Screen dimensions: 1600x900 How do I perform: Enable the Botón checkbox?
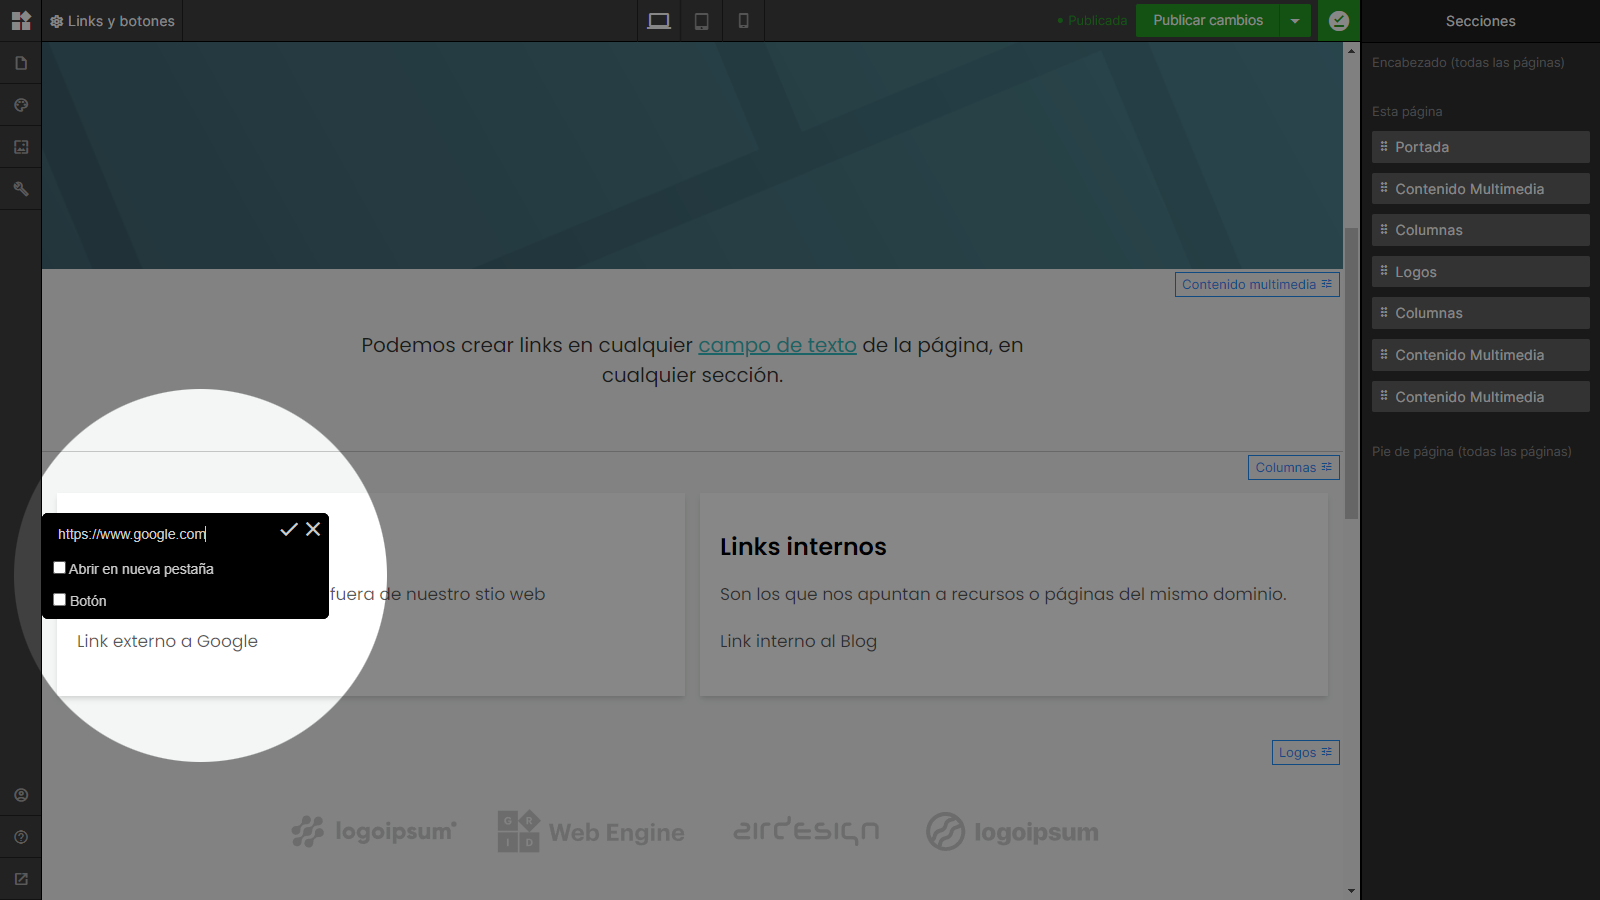click(x=60, y=600)
